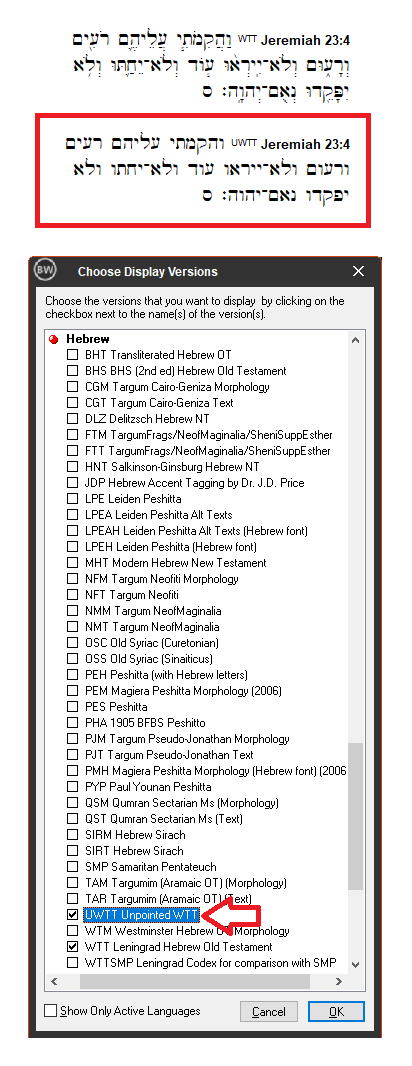The image size is (412, 1066).
Task: Select 'LPEH Leiden Peshitta (Hebrew font)' entry
Action: 171,547
